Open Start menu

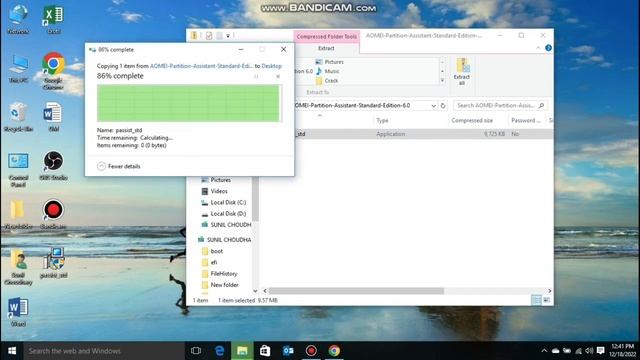point(12,351)
